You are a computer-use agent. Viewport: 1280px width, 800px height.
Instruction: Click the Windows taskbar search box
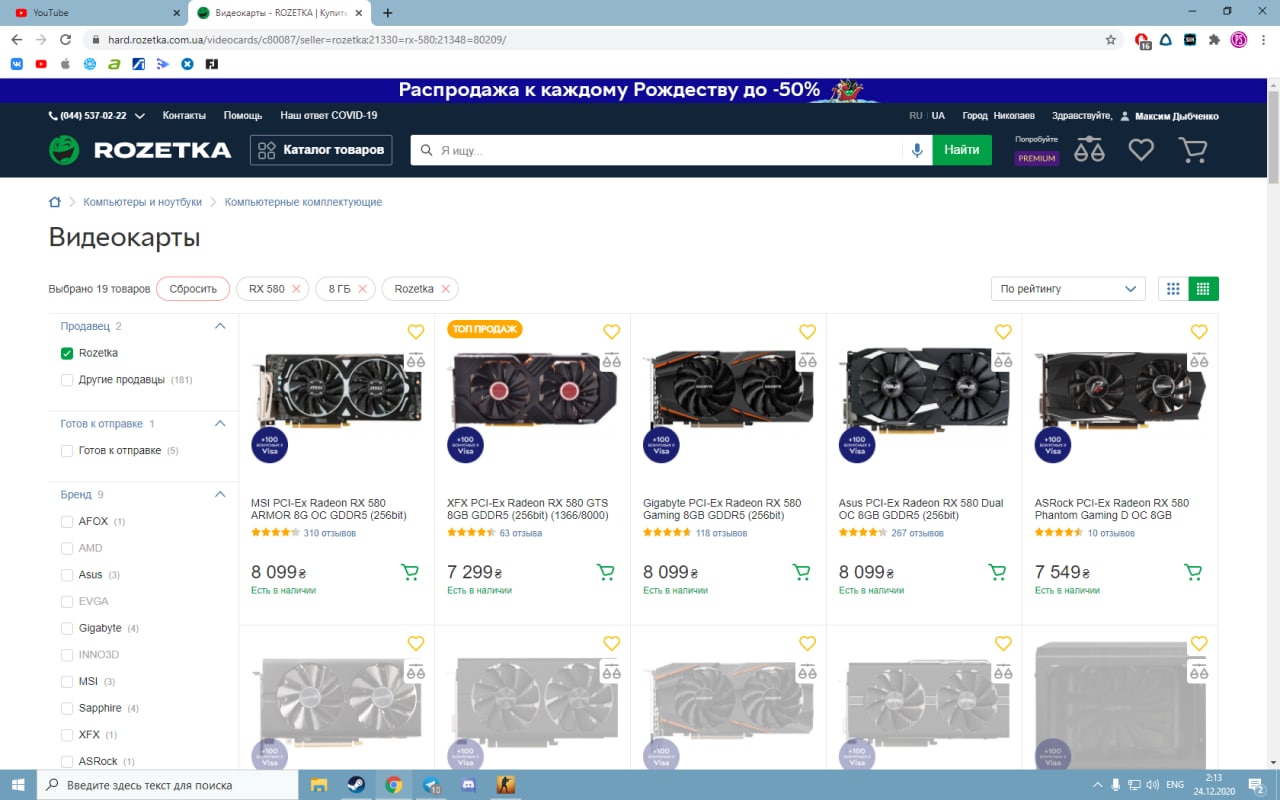coord(168,785)
